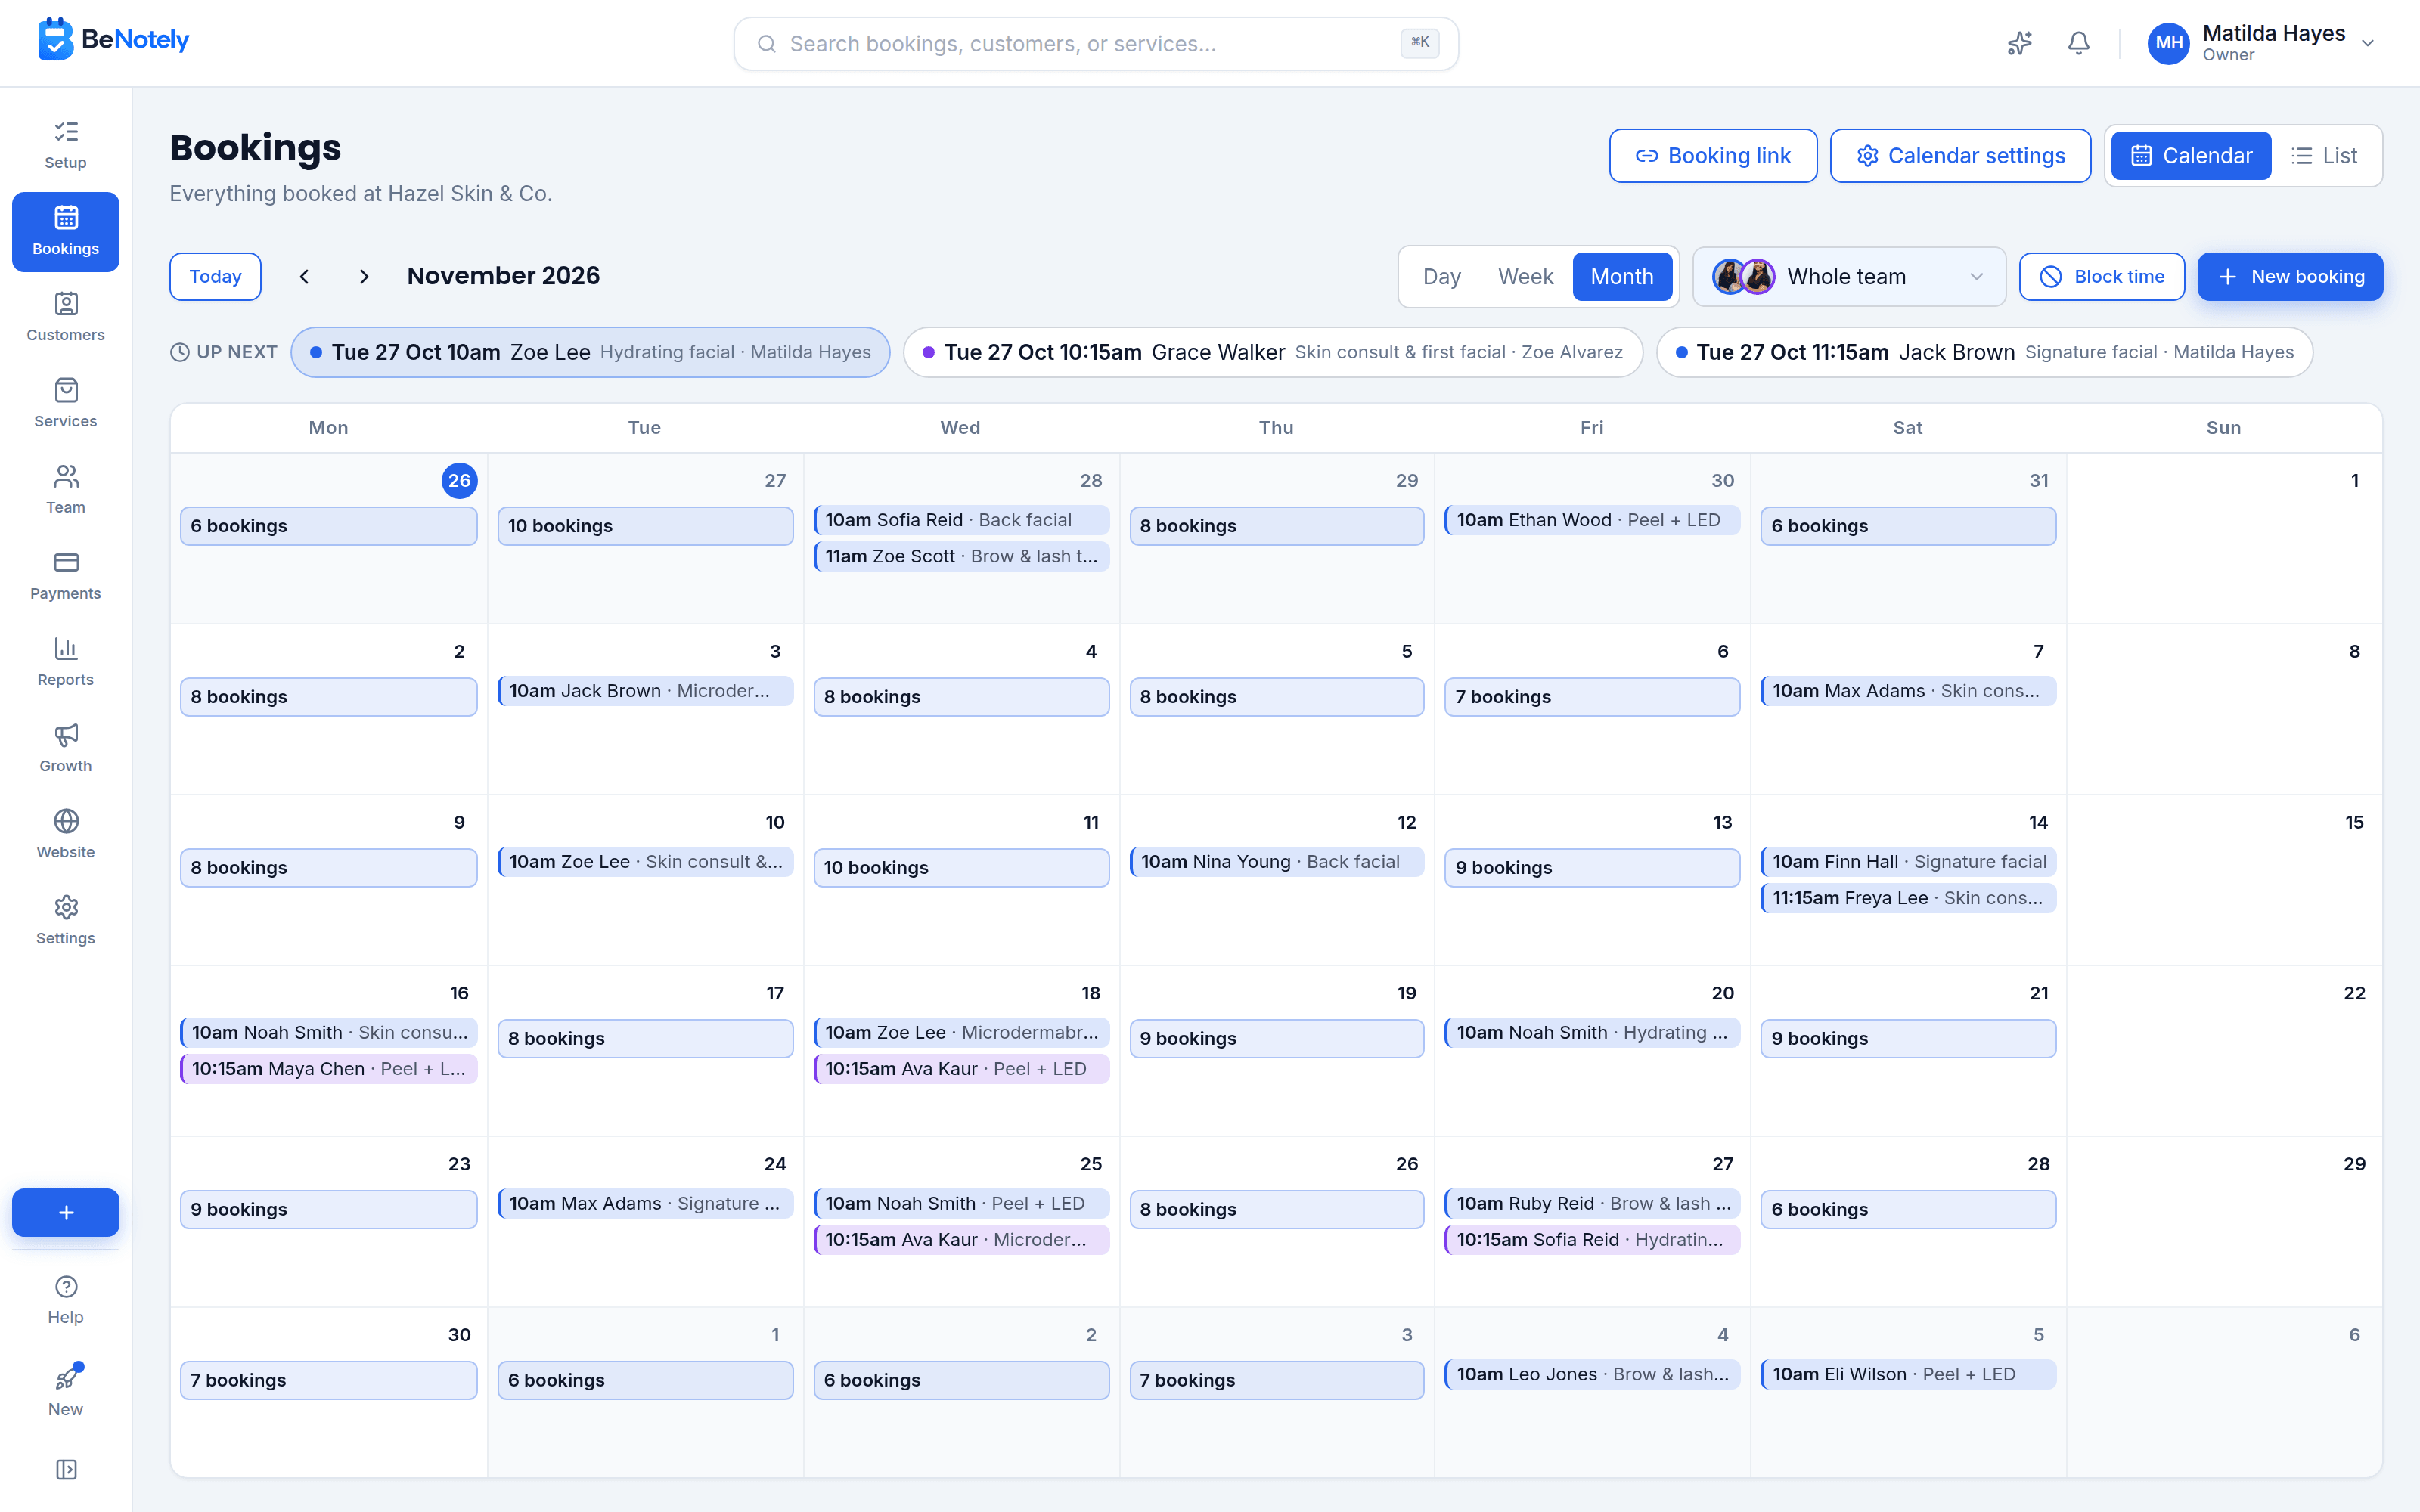The width and height of the screenshot is (2420, 1512).
Task: Open Calendar settings
Action: [1960, 156]
